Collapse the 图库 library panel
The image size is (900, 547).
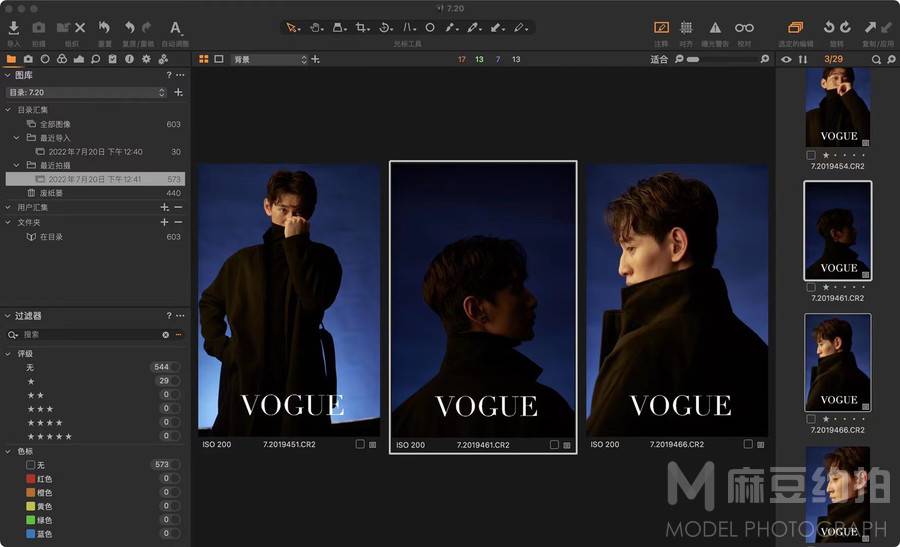coord(7,75)
